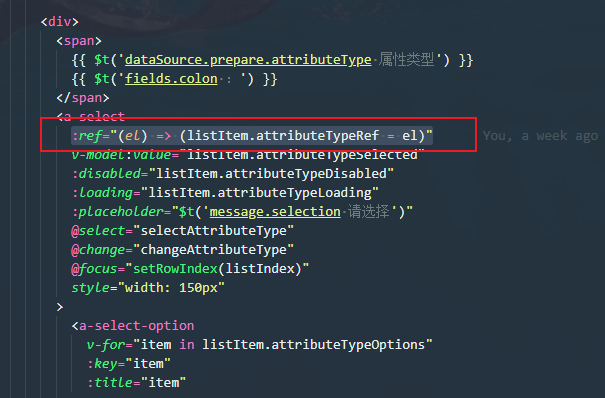Screen dimensions: 605x398
Task: Click the closing '>' bracket of a-select
Action: (x=60, y=307)
